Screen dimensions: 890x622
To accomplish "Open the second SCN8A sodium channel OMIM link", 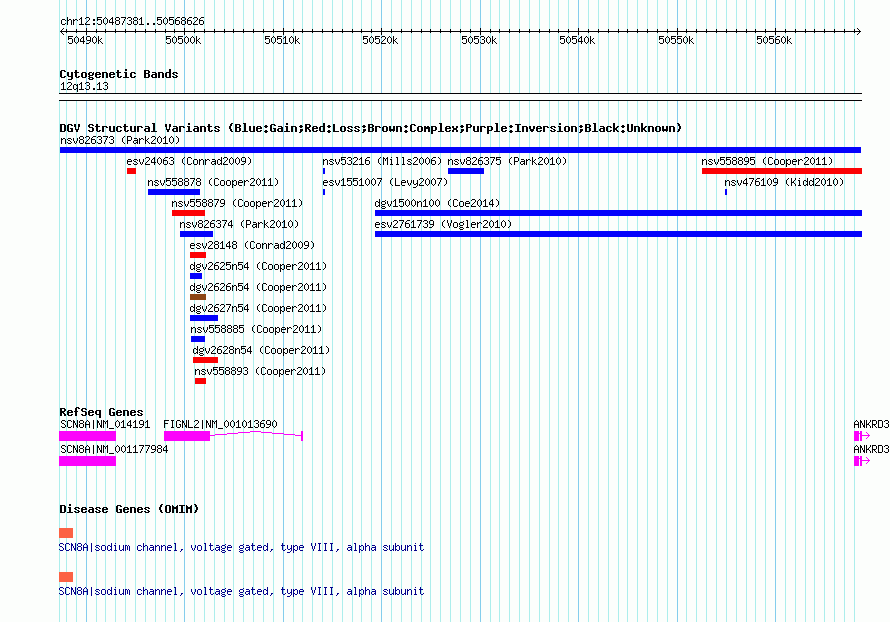I will click(241, 591).
